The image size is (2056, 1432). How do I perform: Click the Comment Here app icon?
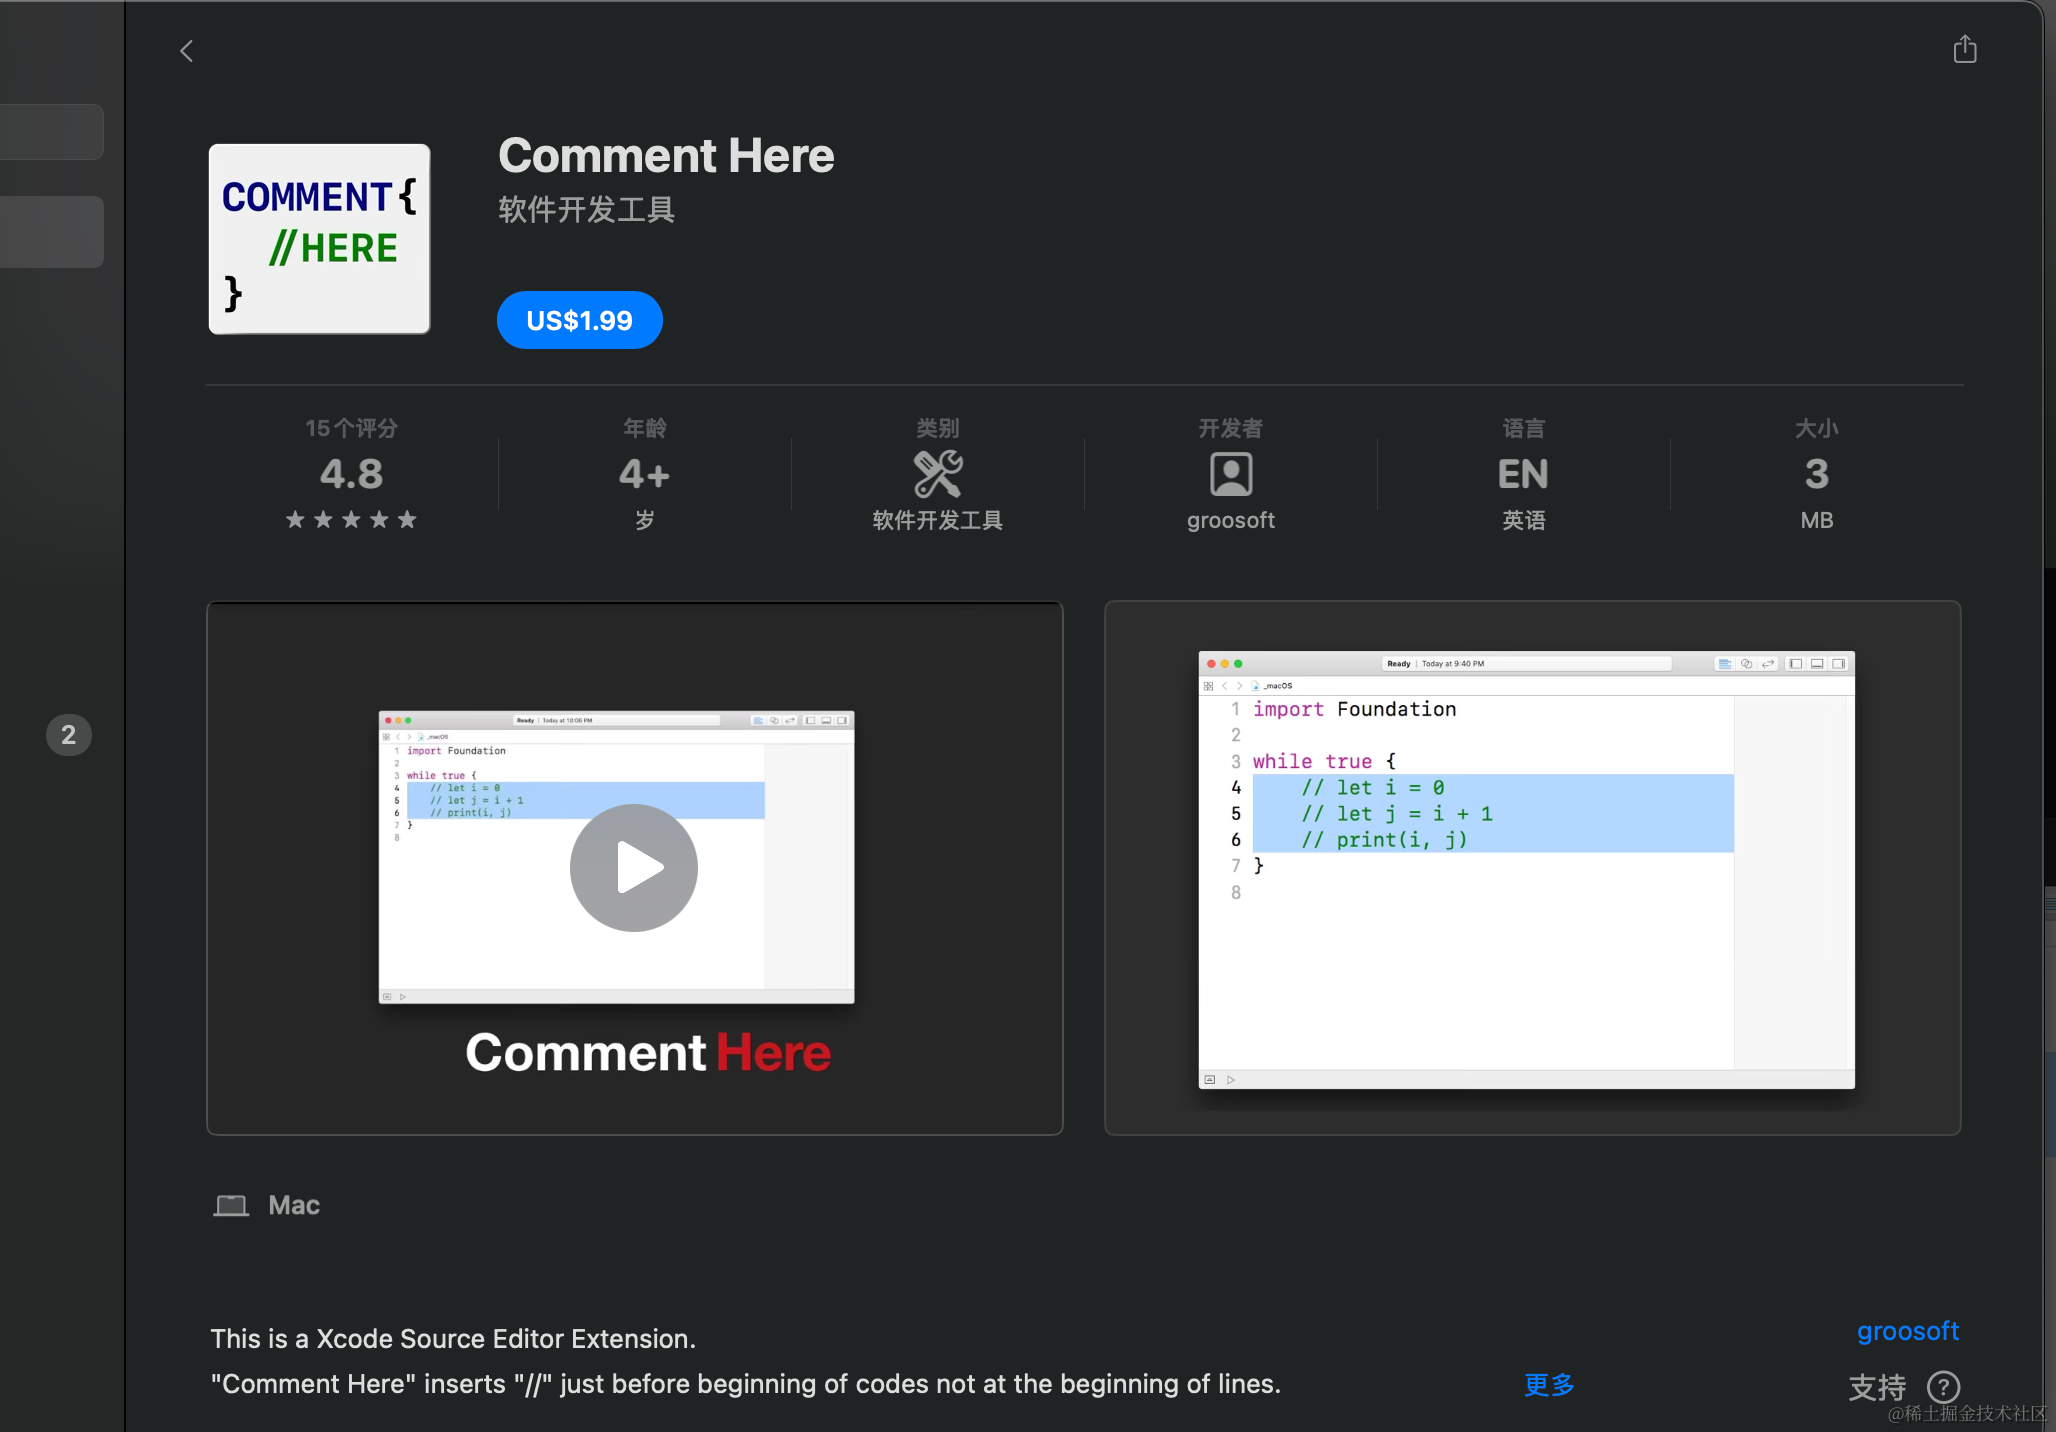click(x=319, y=239)
